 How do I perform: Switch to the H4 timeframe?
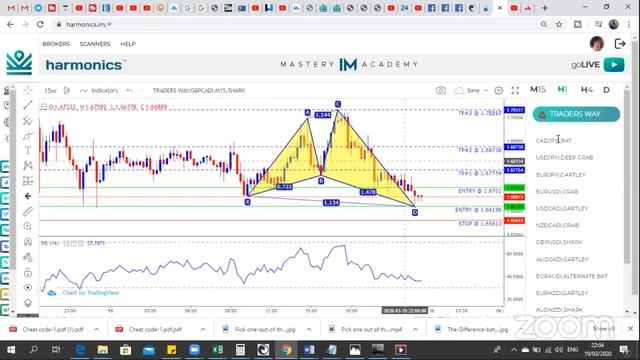587,89
